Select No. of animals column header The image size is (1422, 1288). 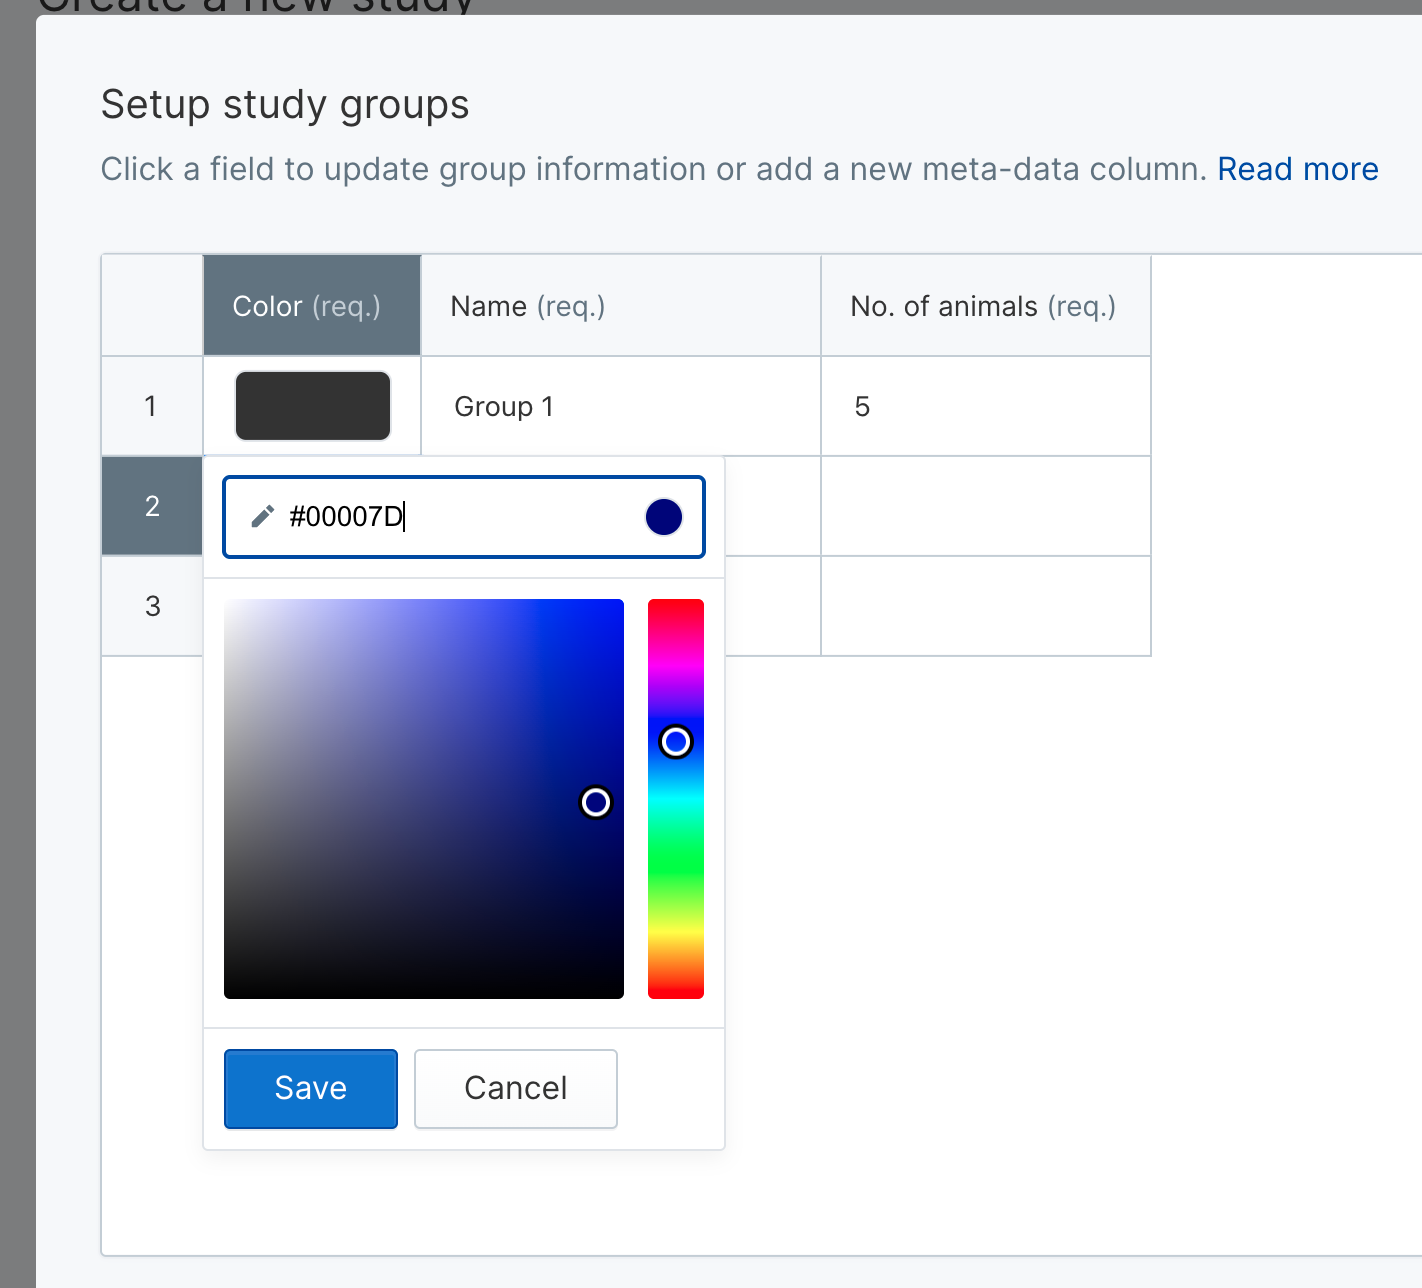[986, 306]
